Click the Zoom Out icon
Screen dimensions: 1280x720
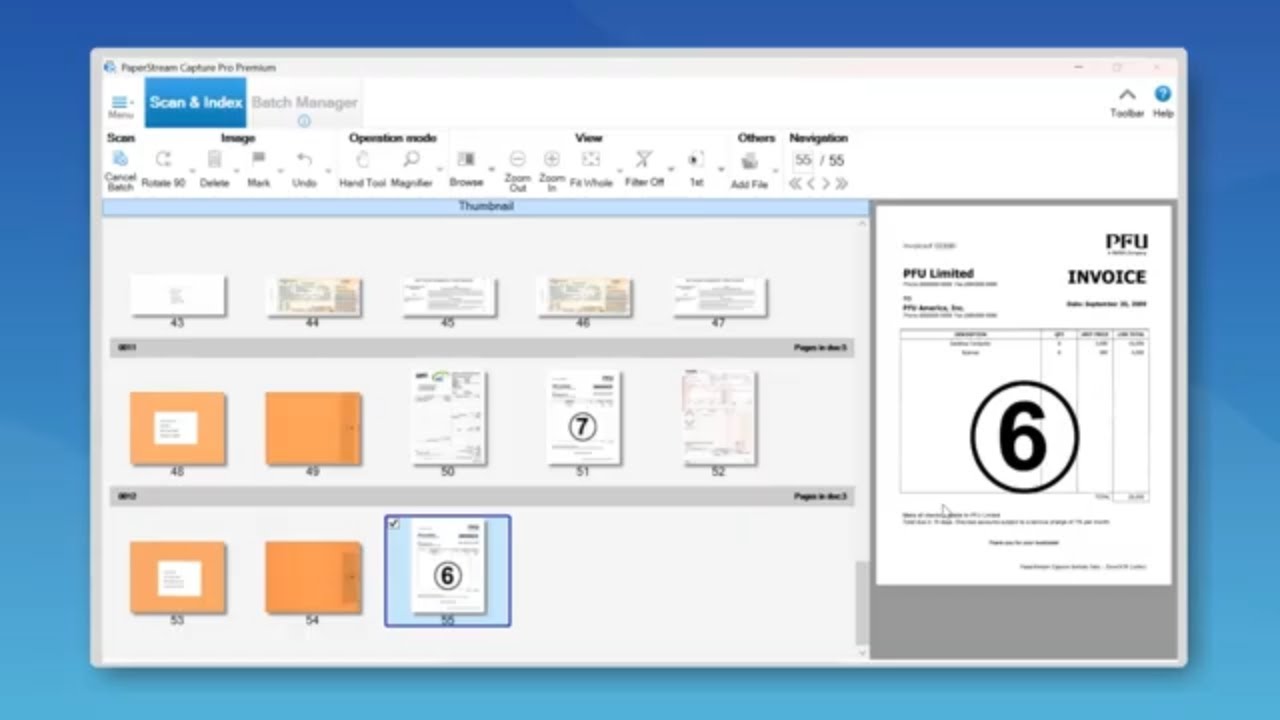517,159
